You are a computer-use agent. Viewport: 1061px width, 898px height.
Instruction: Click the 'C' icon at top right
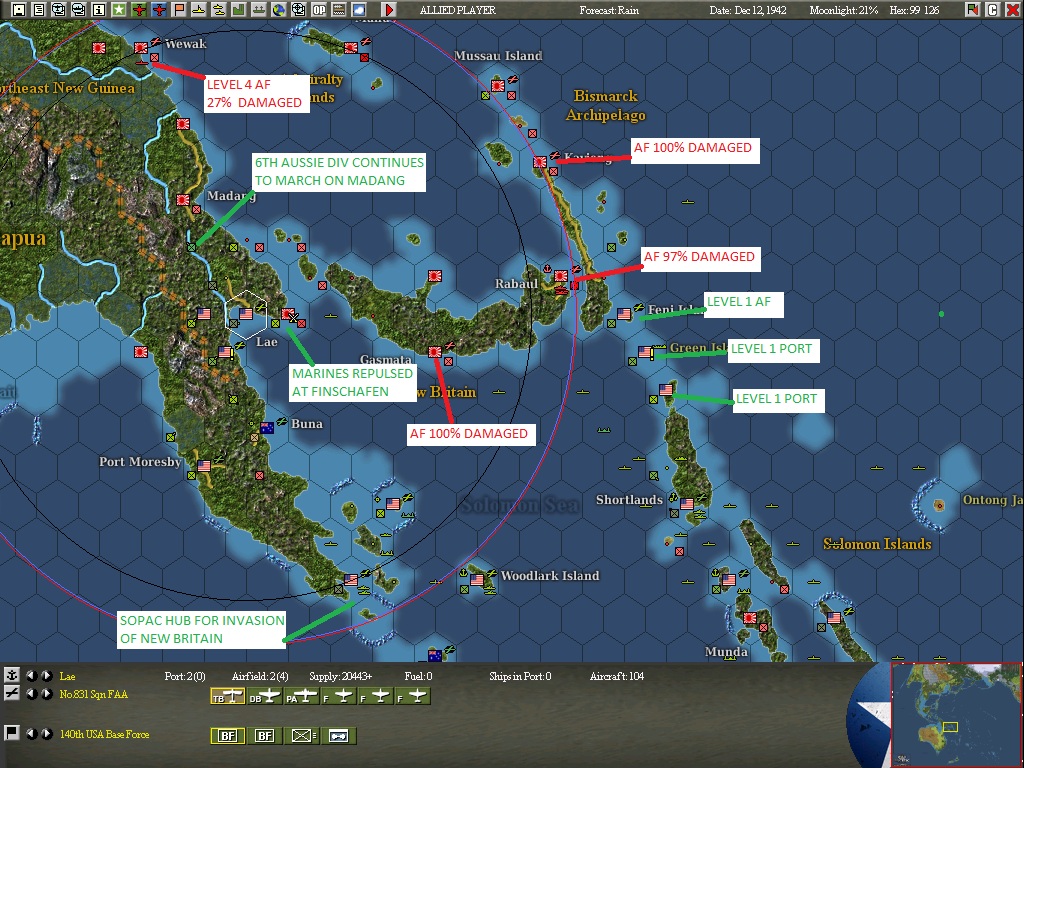[993, 9]
